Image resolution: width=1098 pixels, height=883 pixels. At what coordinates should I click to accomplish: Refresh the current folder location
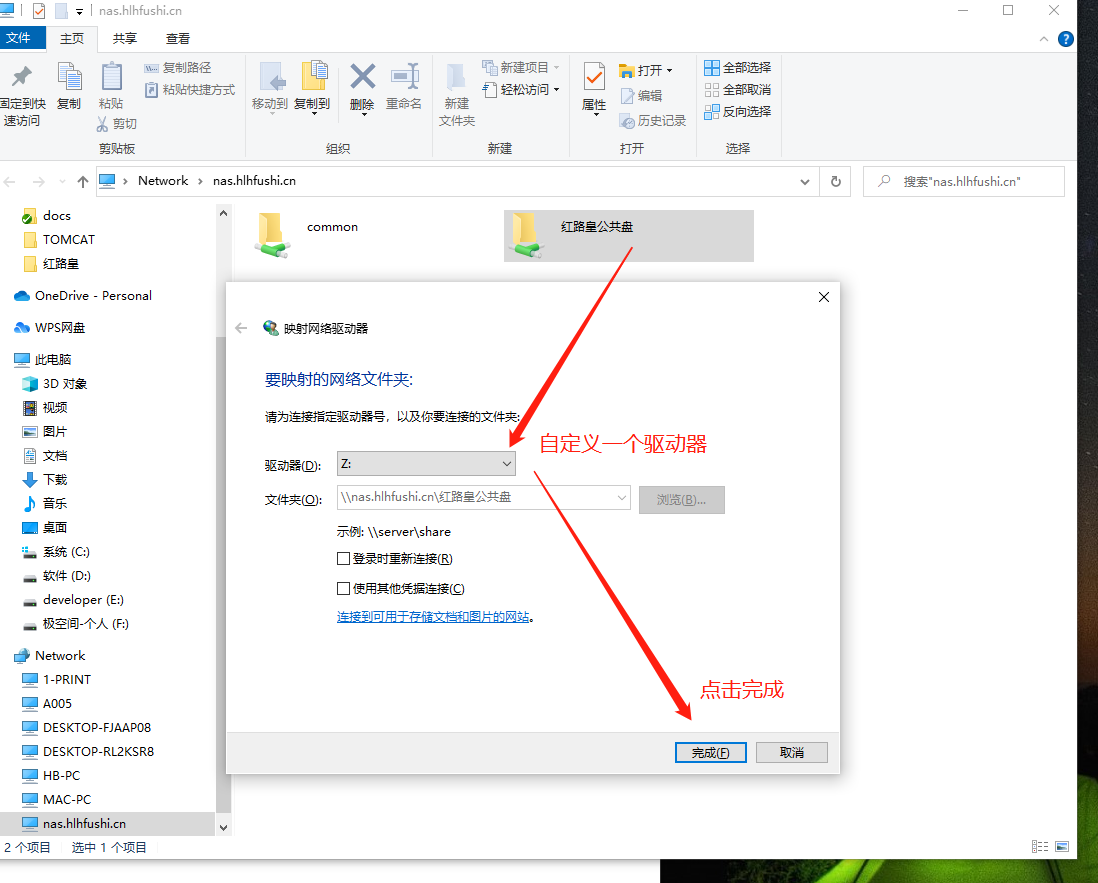tap(835, 181)
